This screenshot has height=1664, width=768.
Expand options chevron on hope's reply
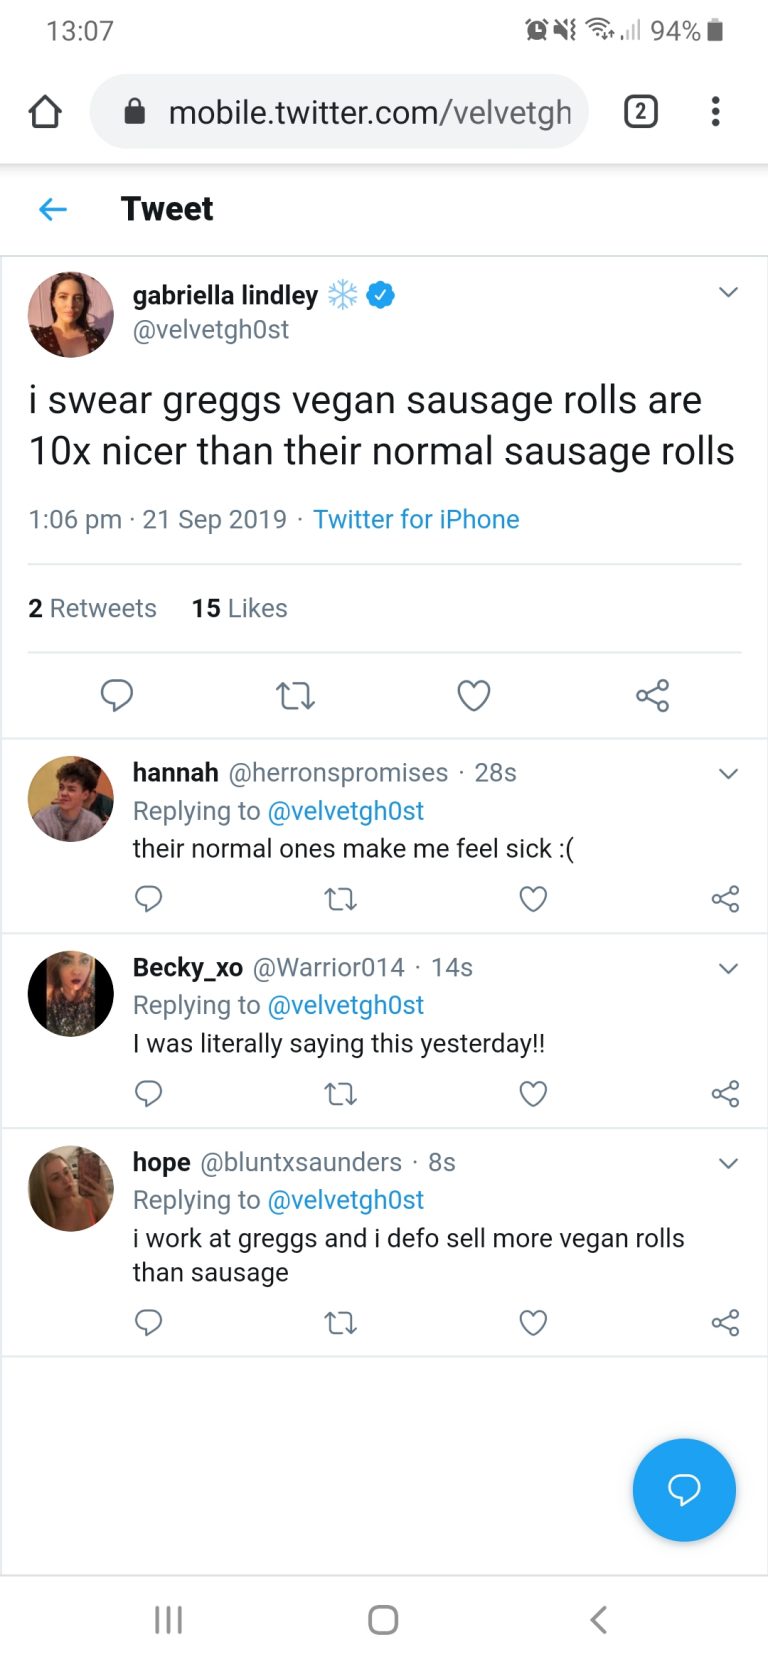coord(729,1163)
